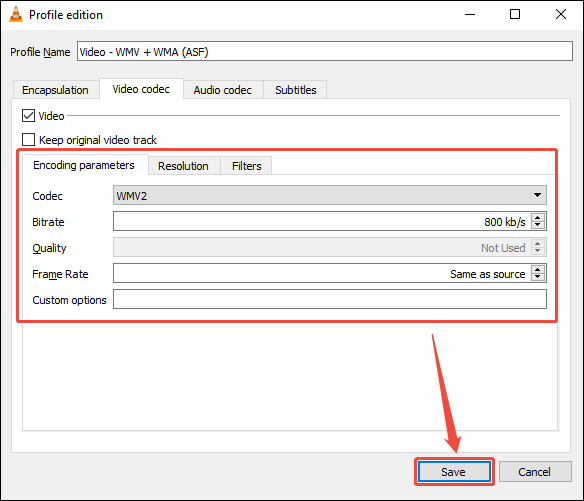Screen dimensions: 584x501
Task: Increase Bitrate with the up arrow
Action: [x=537, y=218]
